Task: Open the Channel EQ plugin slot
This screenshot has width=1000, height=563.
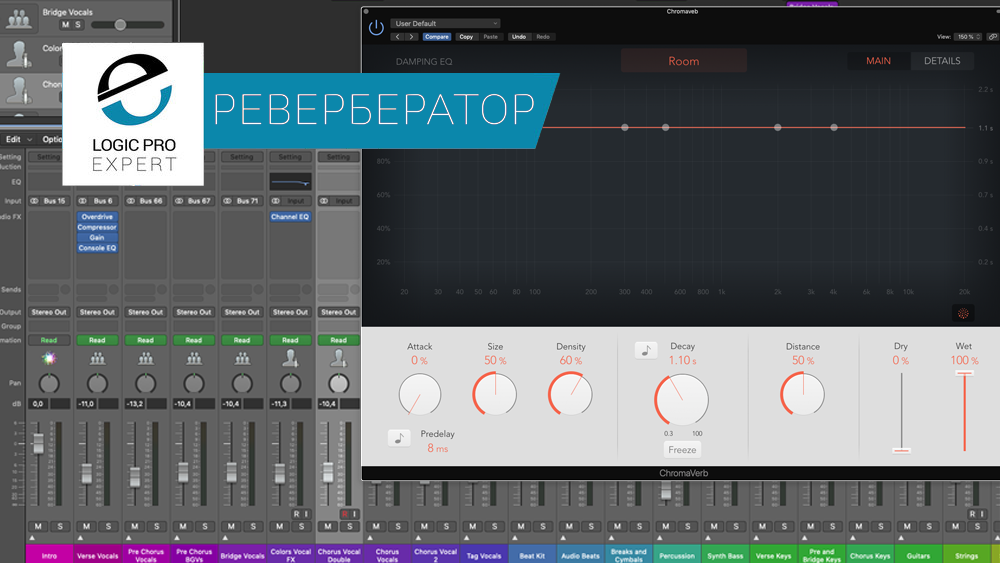Action: tap(290, 217)
